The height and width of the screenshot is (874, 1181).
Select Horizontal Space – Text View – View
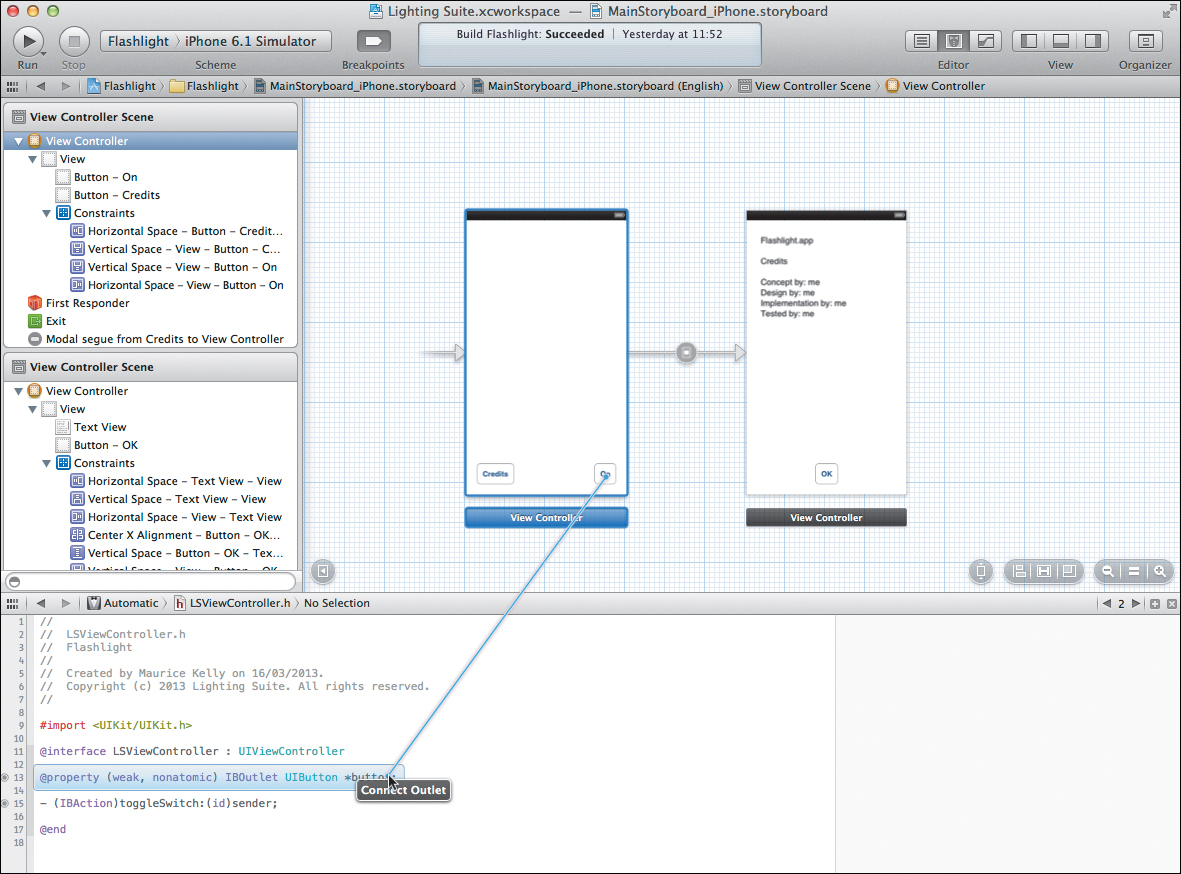(x=176, y=481)
